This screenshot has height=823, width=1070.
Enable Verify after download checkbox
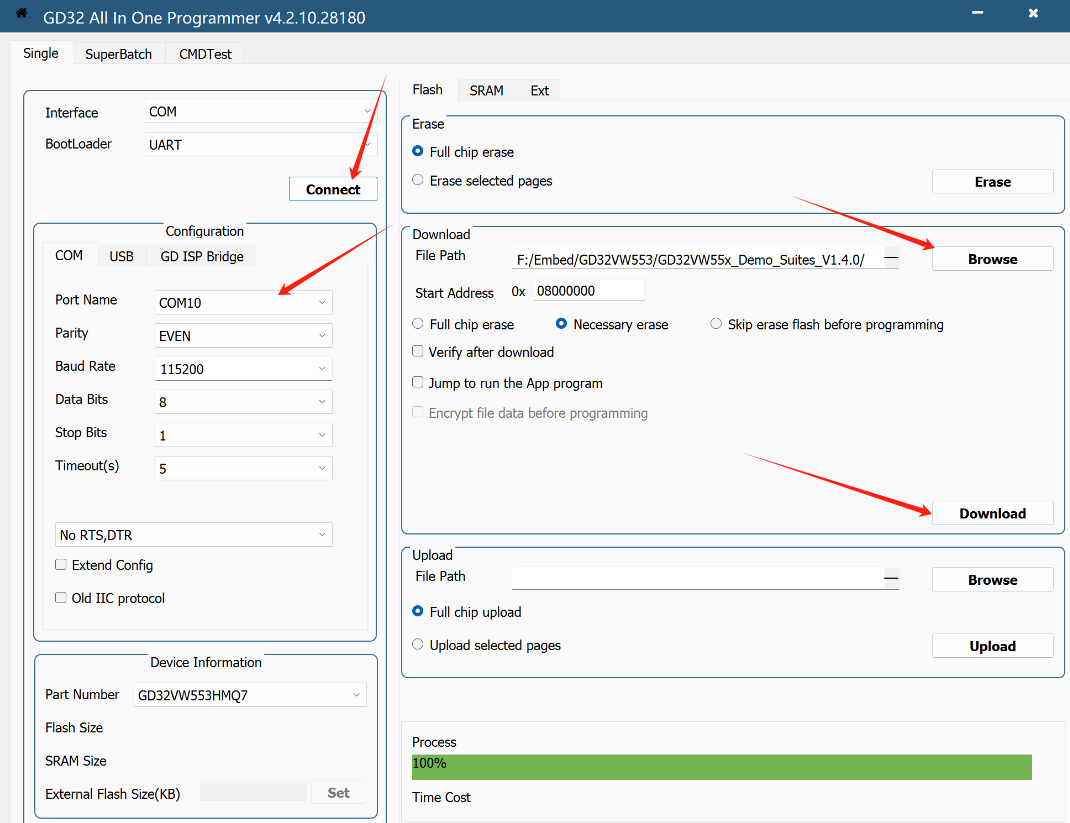coord(418,352)
